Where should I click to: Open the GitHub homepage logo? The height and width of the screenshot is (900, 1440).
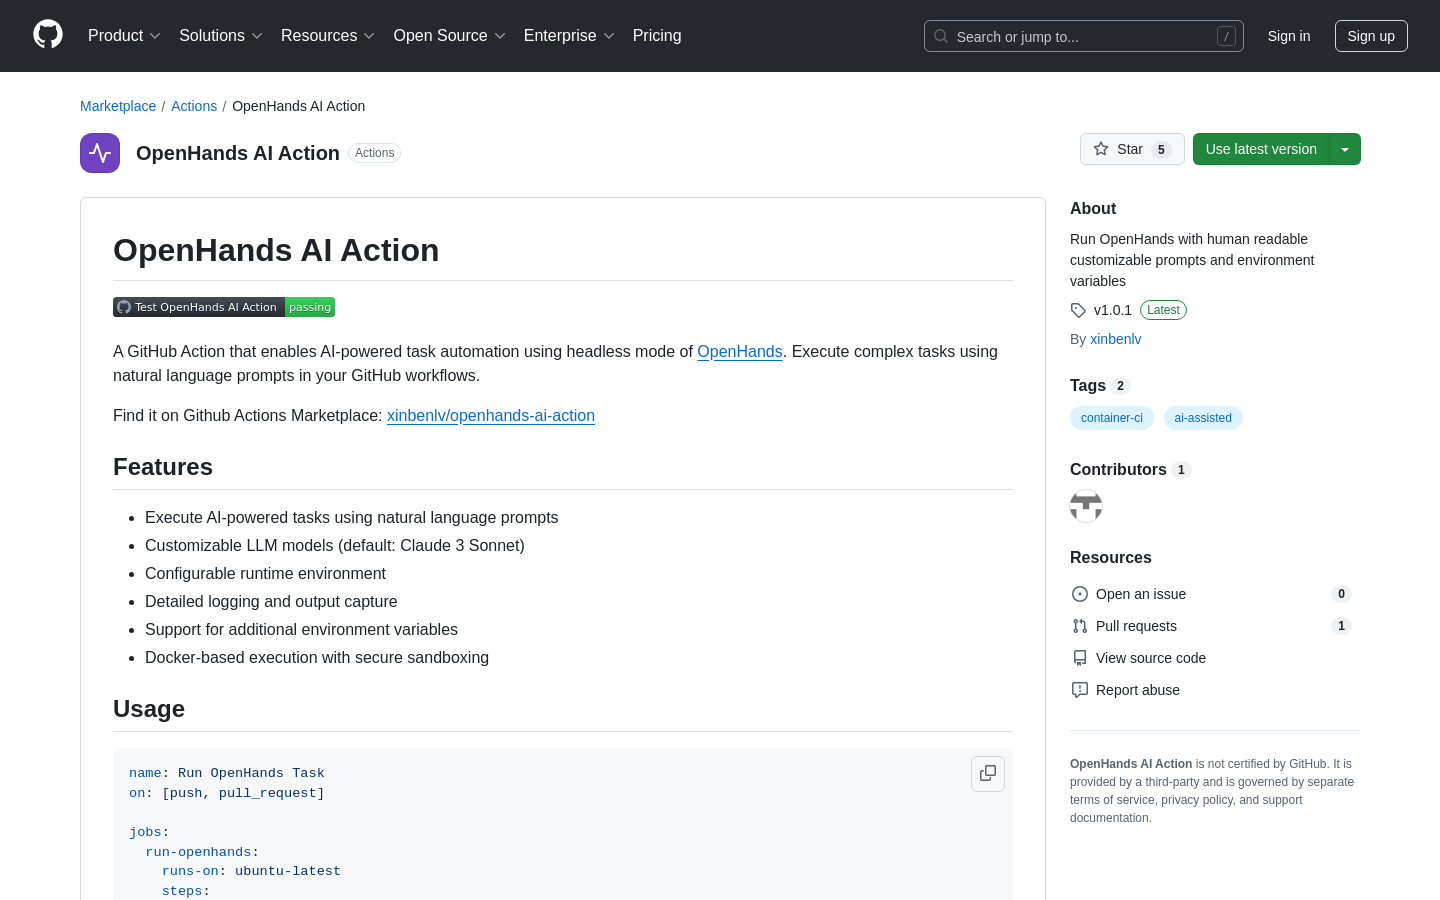pos(48,35)
